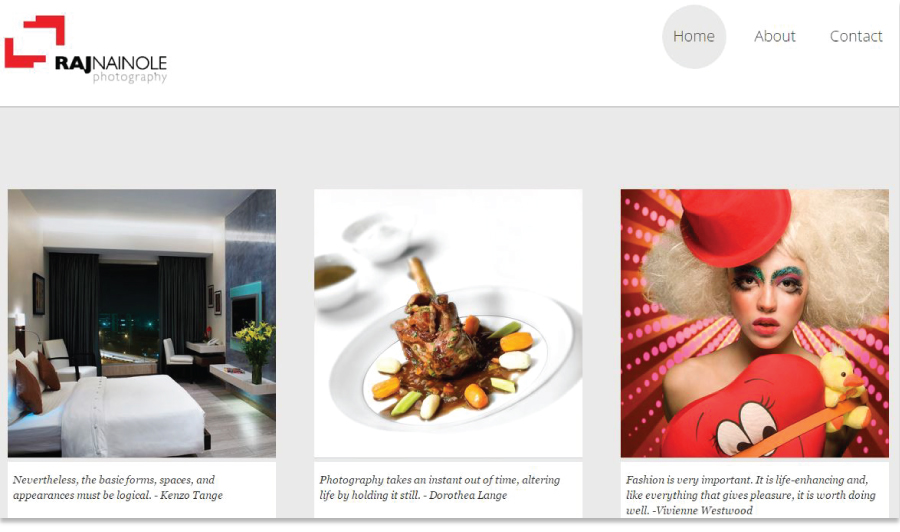The image size is (900, 532).
Task: Click the yellow flower vase in hotel photo
Action: click(255, 350)
